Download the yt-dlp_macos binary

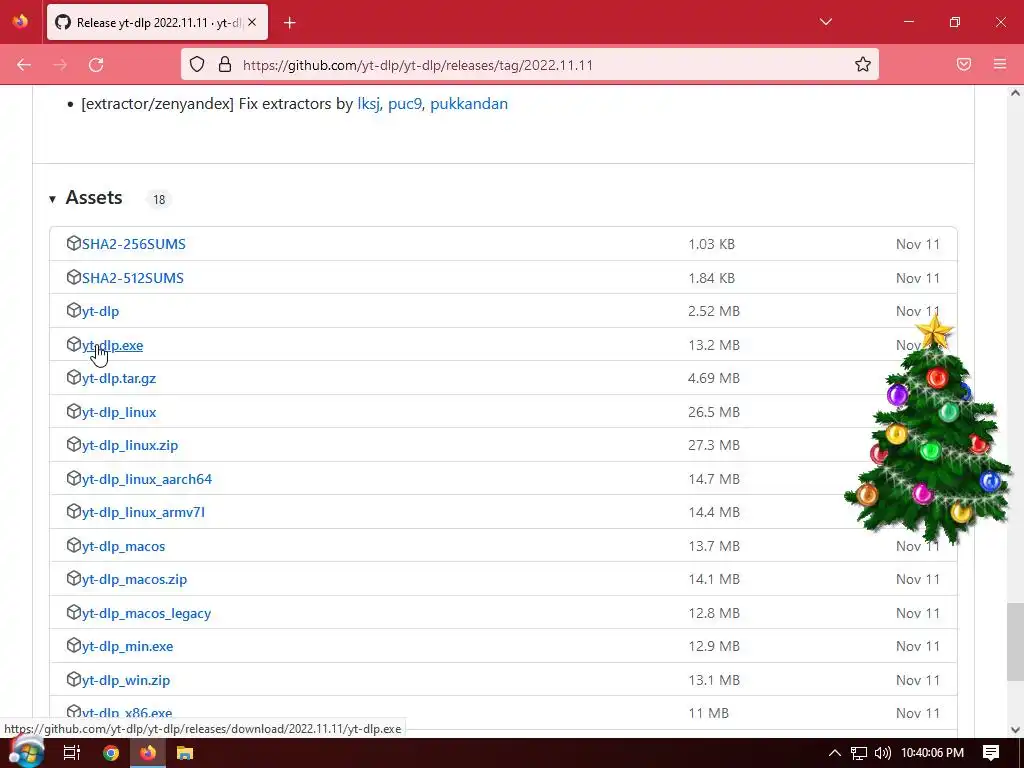[x=123, y=547]
